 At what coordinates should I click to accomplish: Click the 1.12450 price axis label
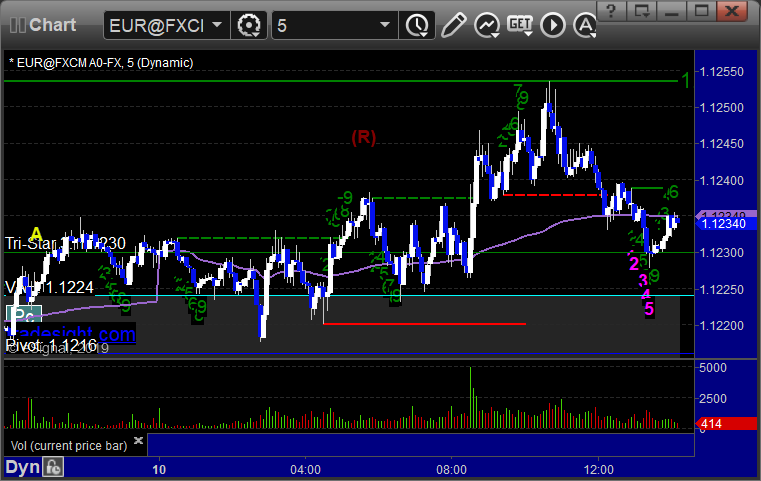pyautogui.click(x=721, y=144)
